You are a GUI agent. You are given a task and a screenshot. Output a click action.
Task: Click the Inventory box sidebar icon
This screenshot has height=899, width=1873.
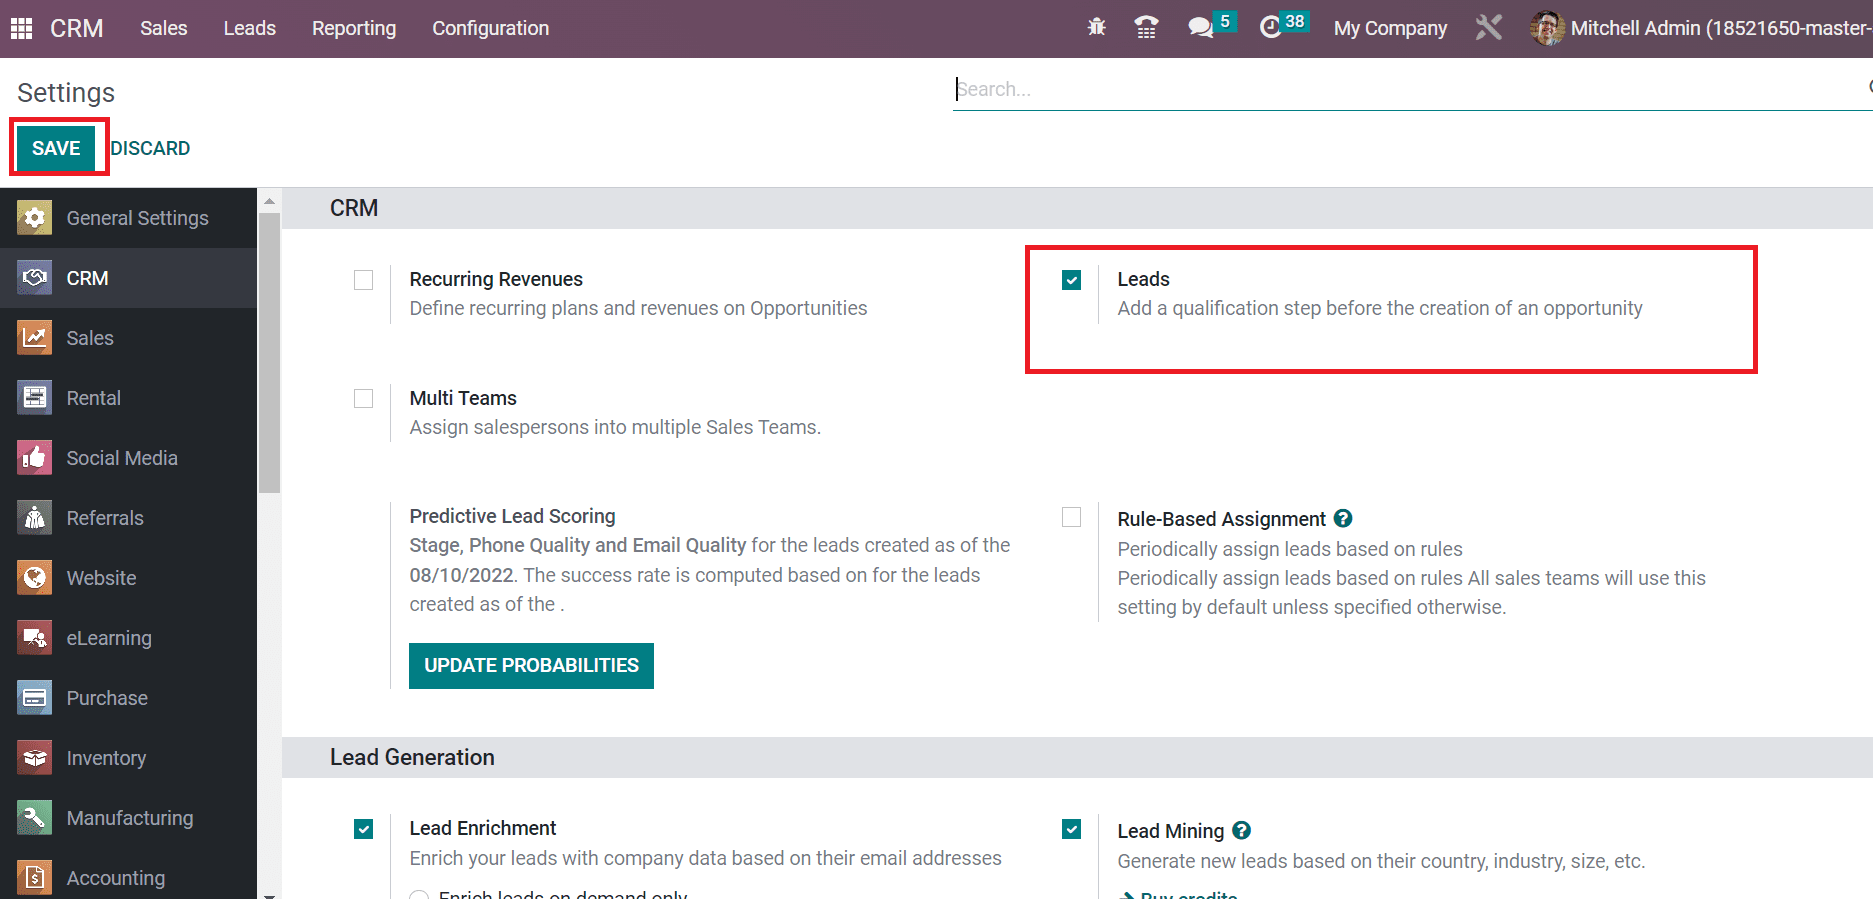35,758
